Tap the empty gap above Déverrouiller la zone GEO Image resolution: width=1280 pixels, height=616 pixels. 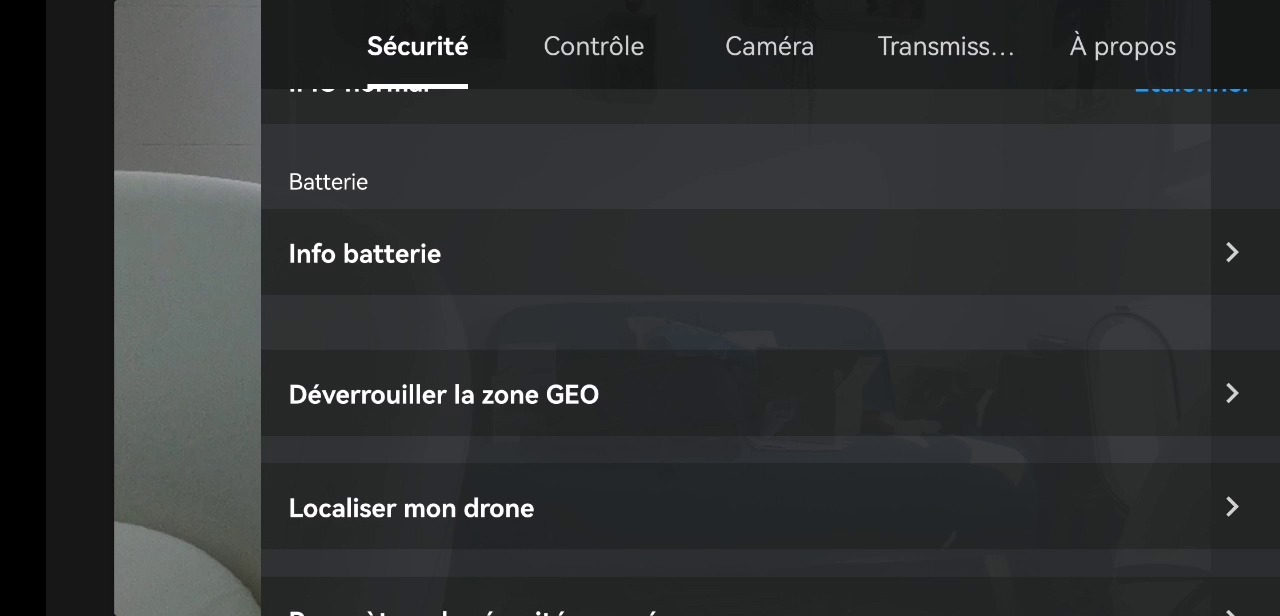point(770,322)
